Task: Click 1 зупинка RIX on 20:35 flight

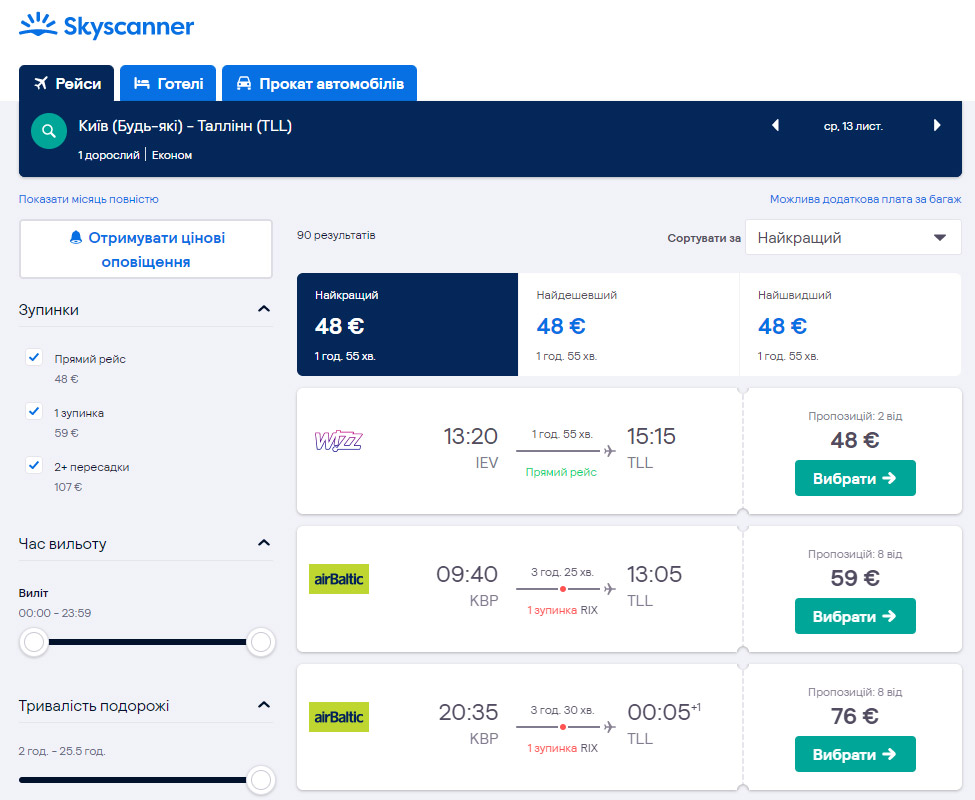Action: tap(562, 748)
